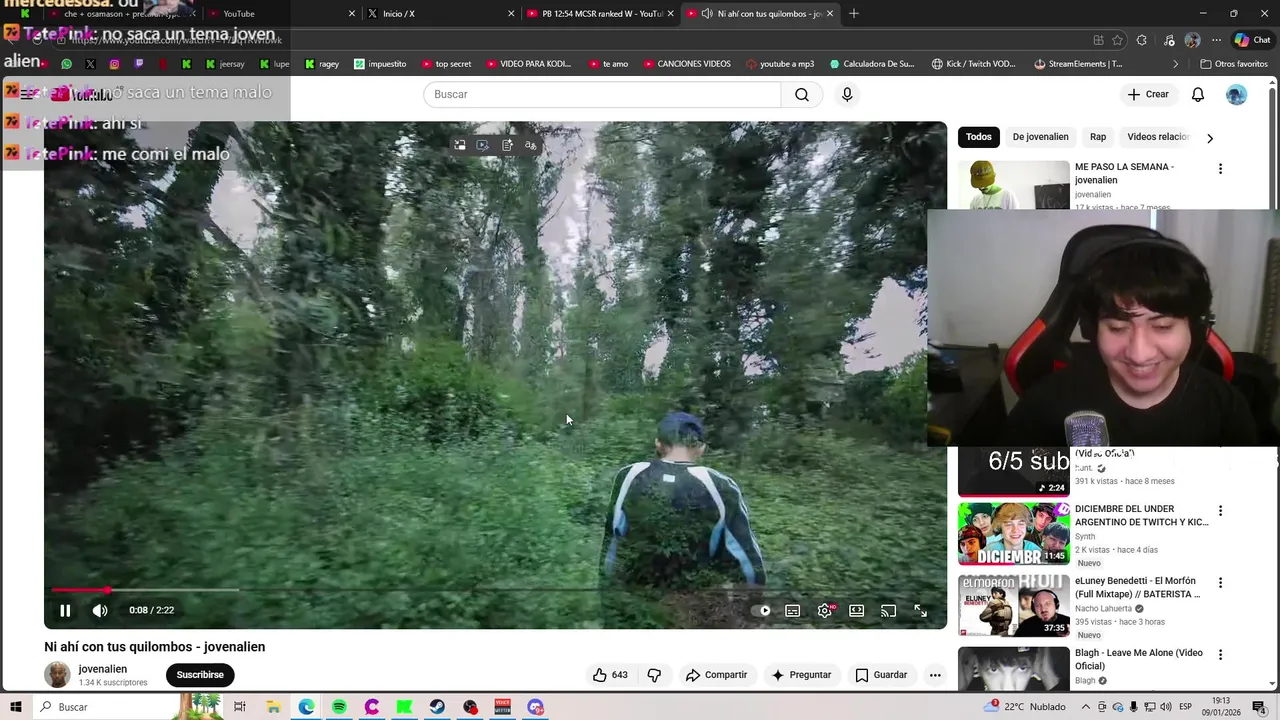The height and width of the screenshot is (720, 1280).
Task: Open DICIEMBRE DEL UNDER ARGENTINO video title
Action: tap(1141, 515)
